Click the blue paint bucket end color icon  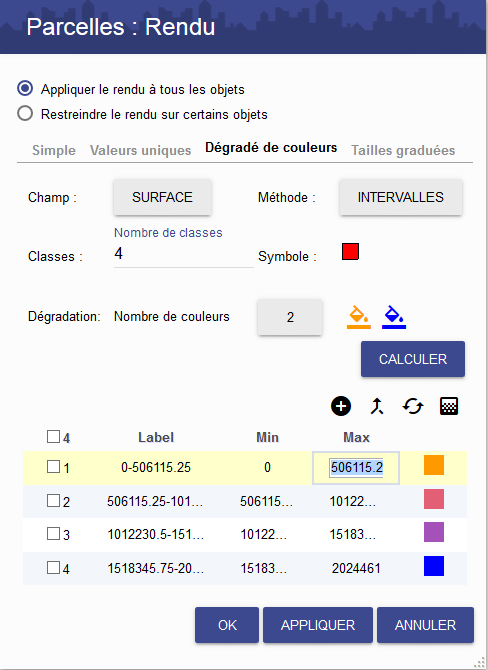tap(394, 317)
